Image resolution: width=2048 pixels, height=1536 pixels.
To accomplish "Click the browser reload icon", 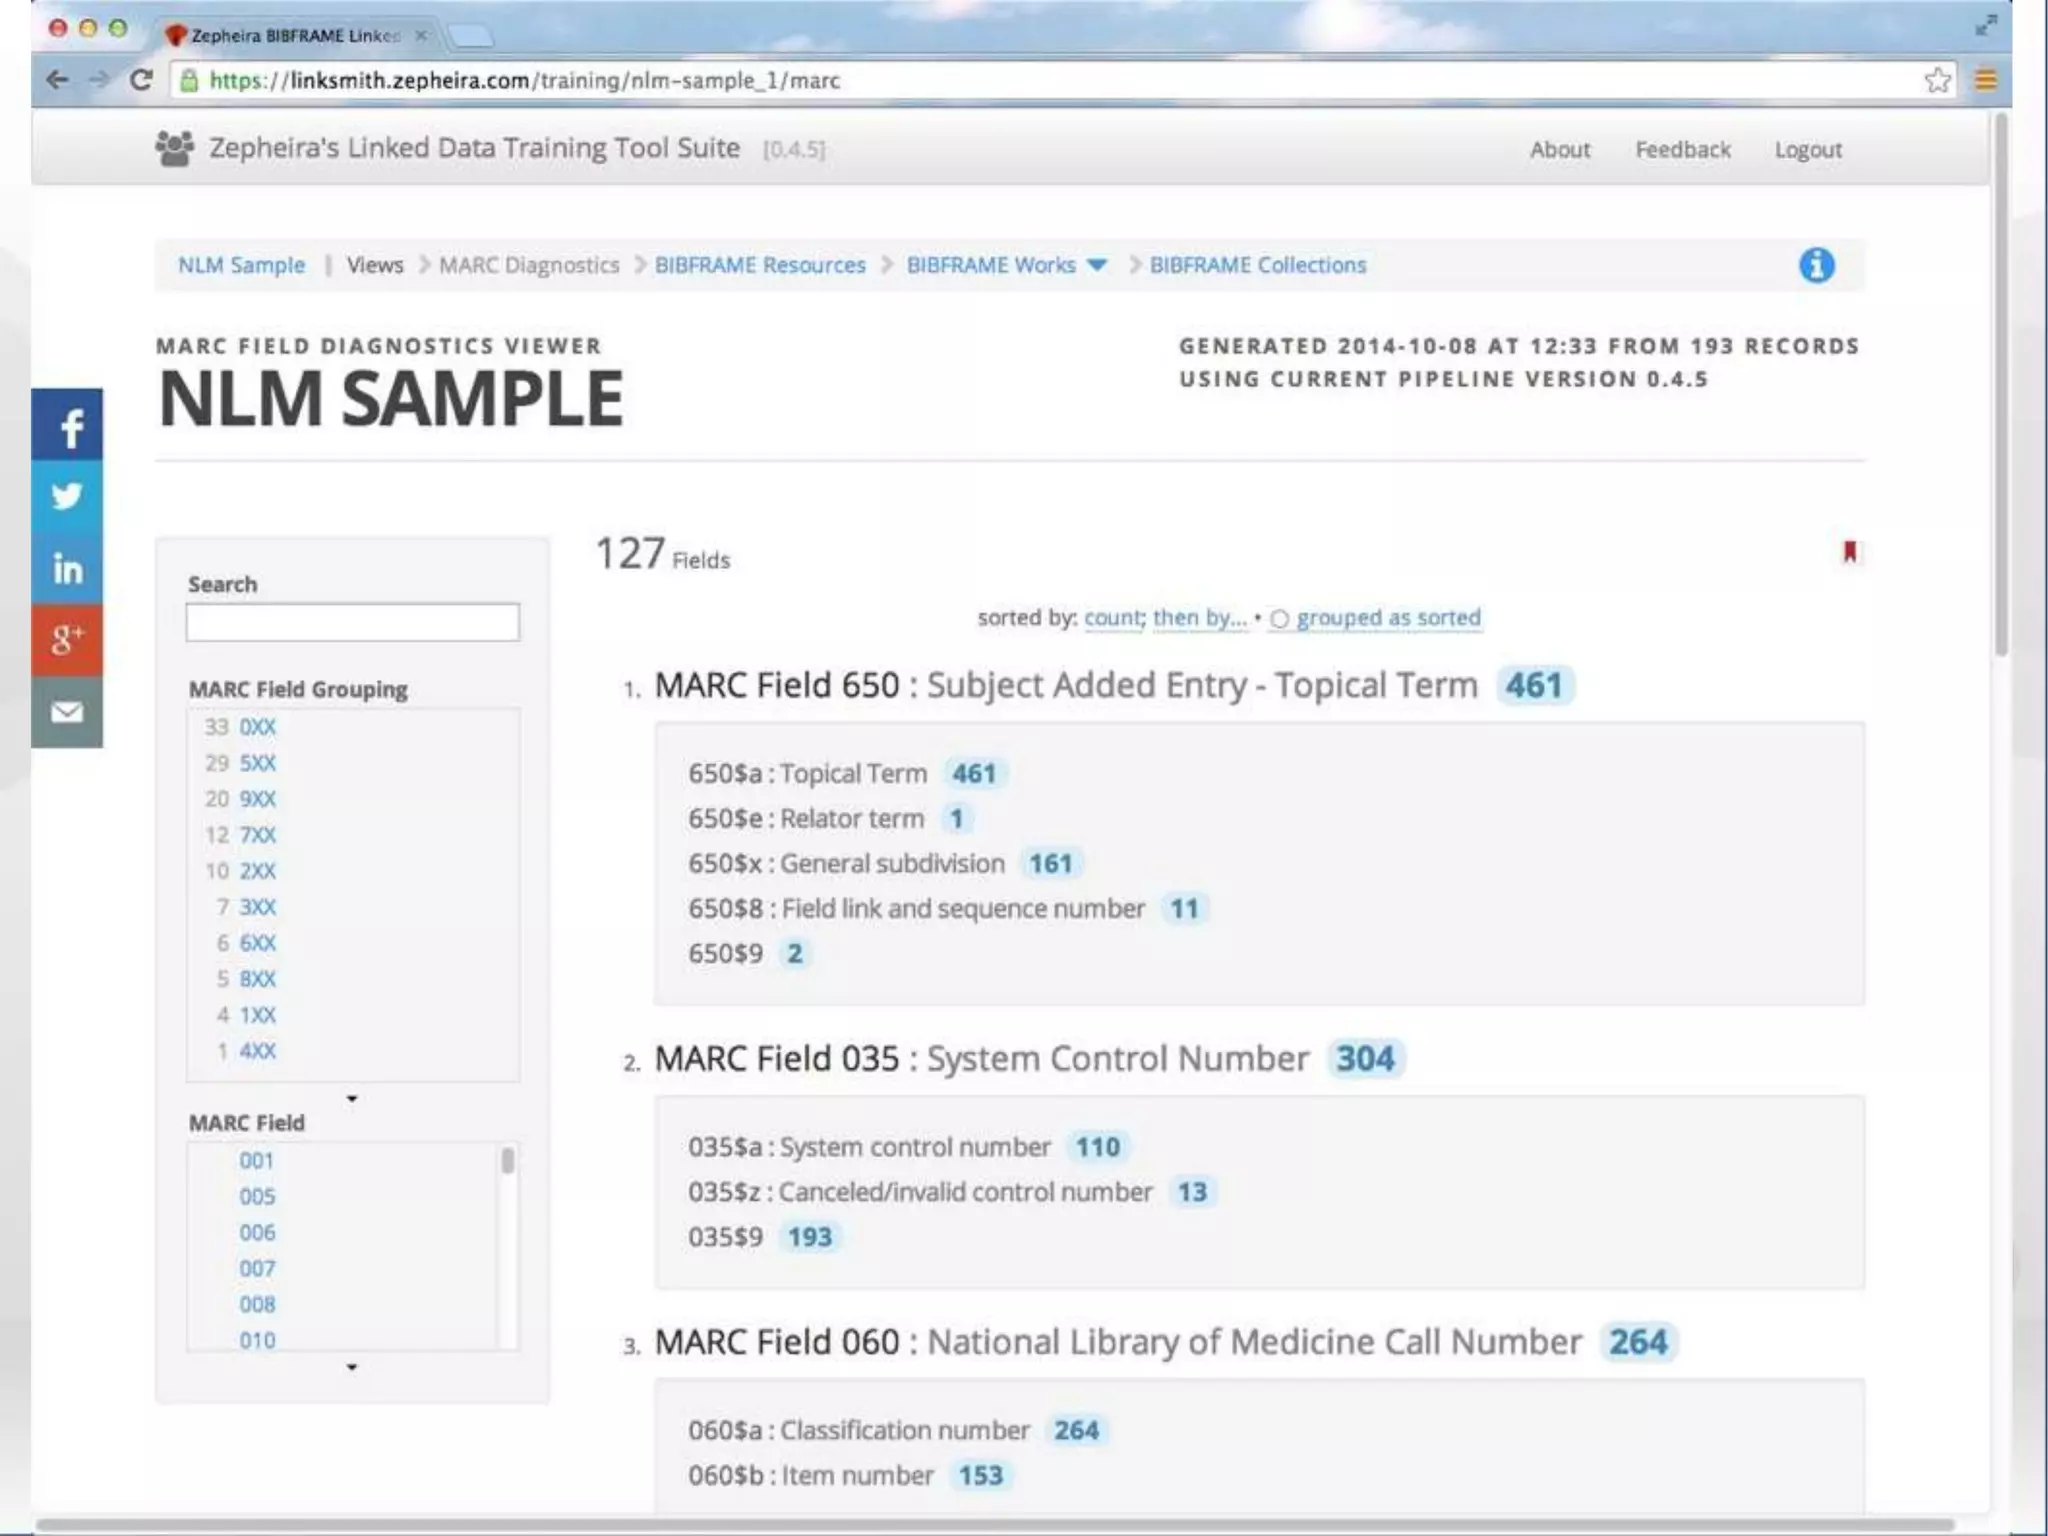I will pyautogui.click(x=141, y=80).
